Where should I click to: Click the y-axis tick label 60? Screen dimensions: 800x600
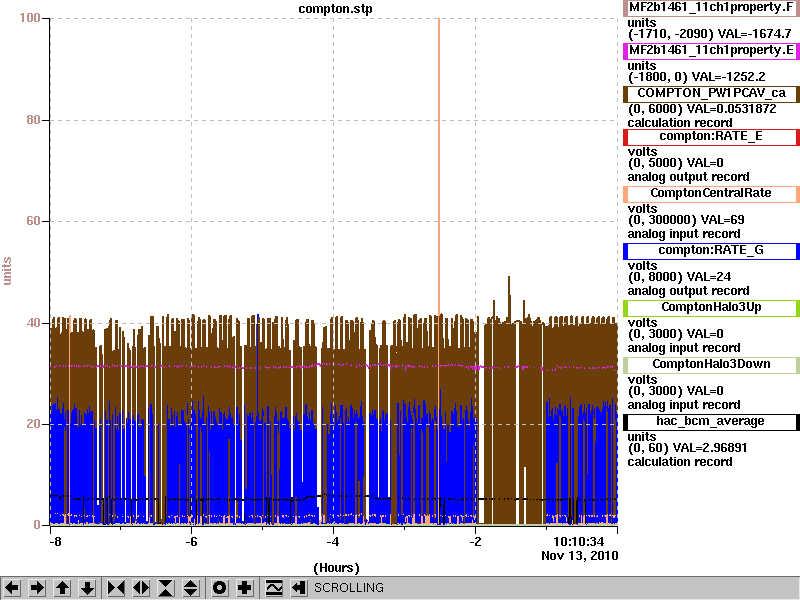(x=33, y=221)
